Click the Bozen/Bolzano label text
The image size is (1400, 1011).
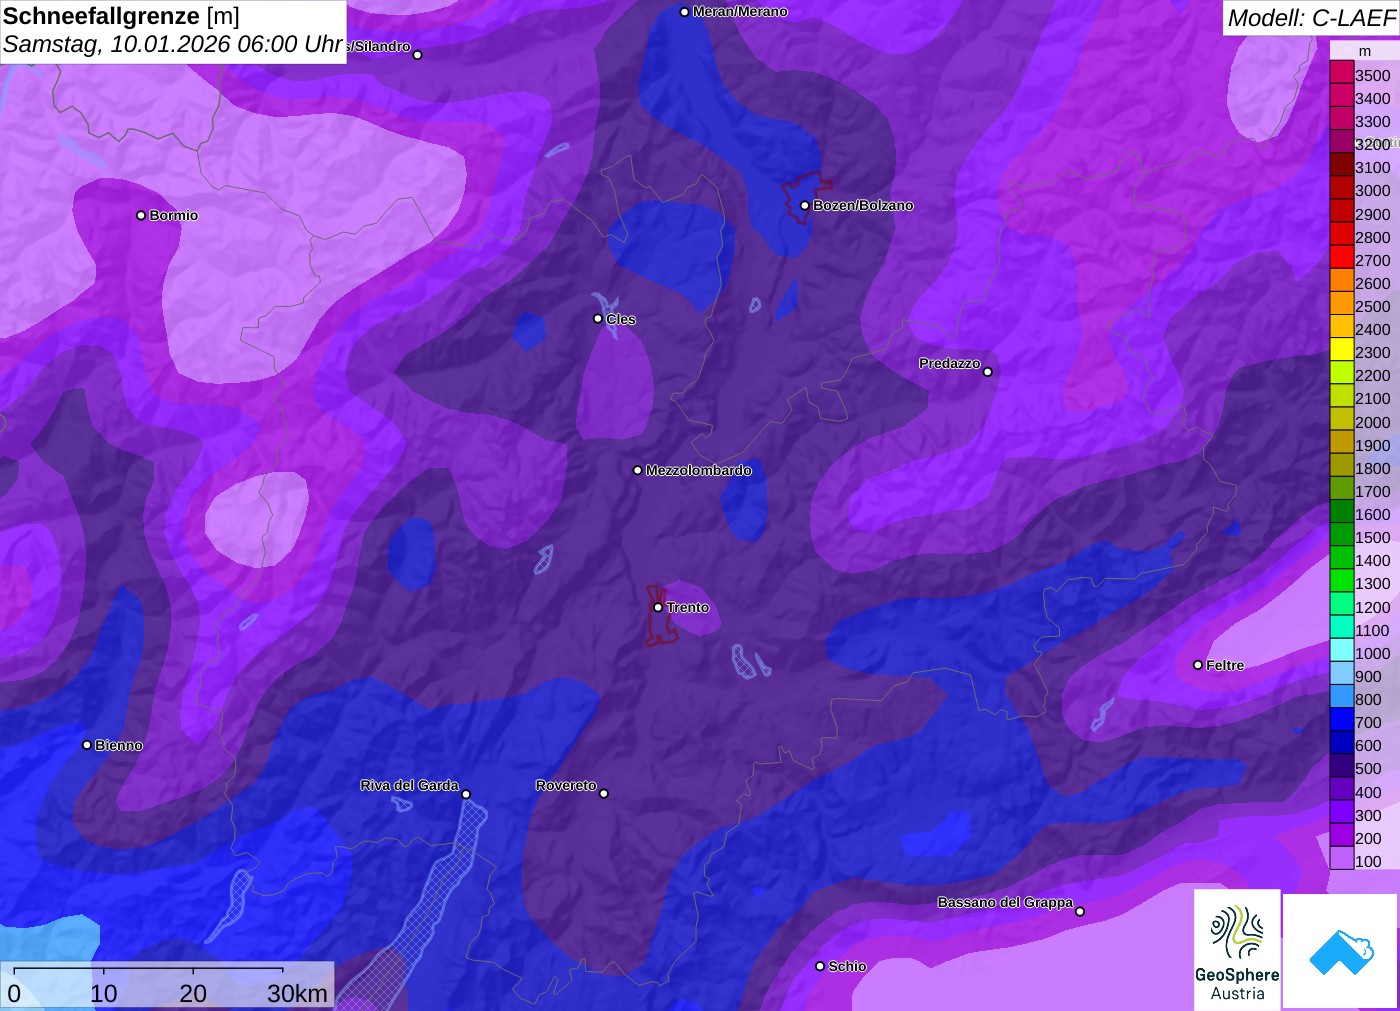(863, 206)
